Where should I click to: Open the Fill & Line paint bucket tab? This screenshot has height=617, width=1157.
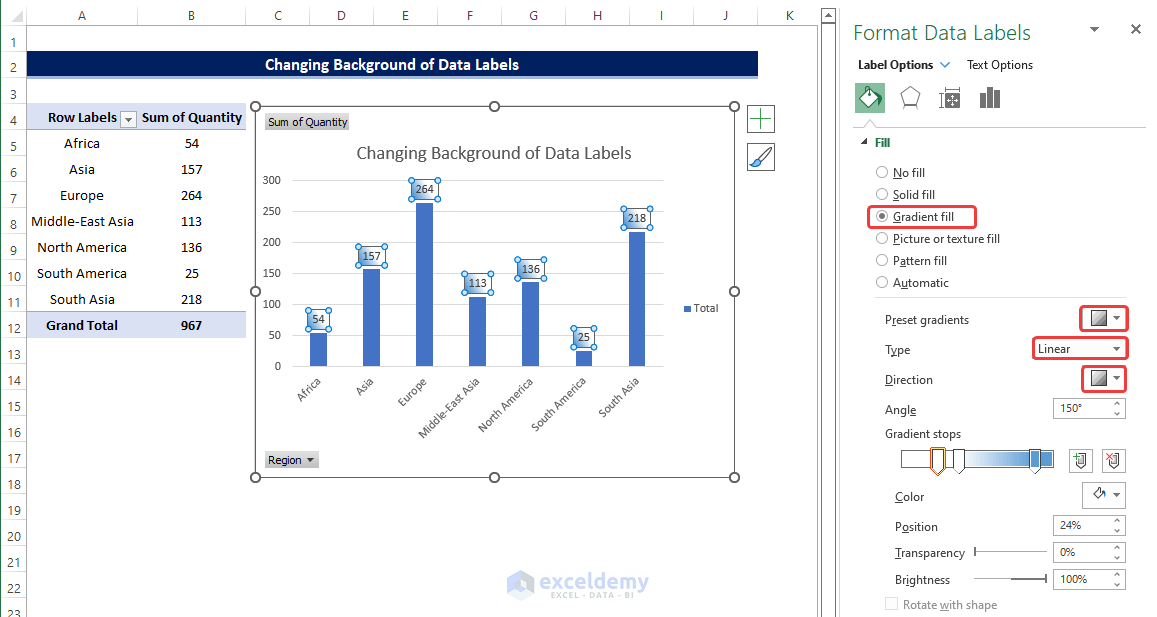click(x=869, y=98)
